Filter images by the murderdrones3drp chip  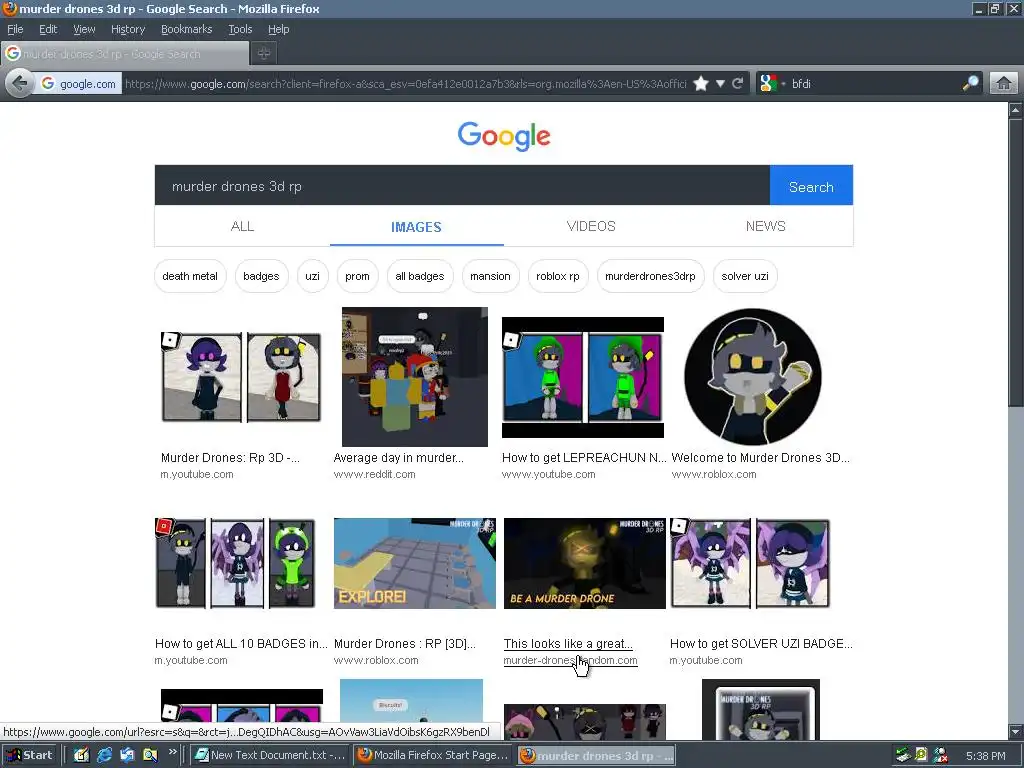tap(650, 276)
